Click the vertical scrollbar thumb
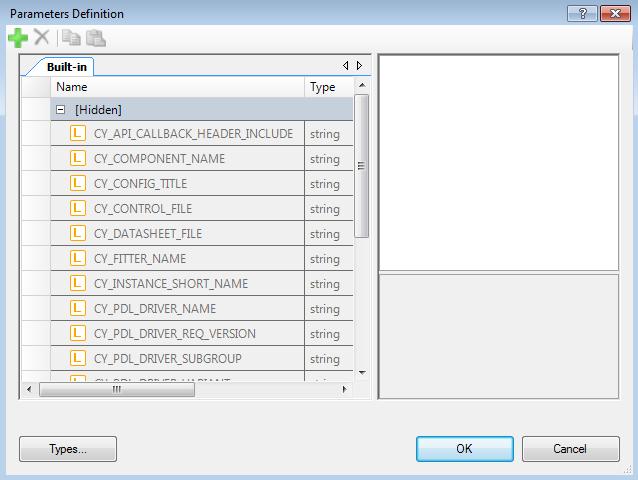Viewport: 638px width, 480px height. 361,166
